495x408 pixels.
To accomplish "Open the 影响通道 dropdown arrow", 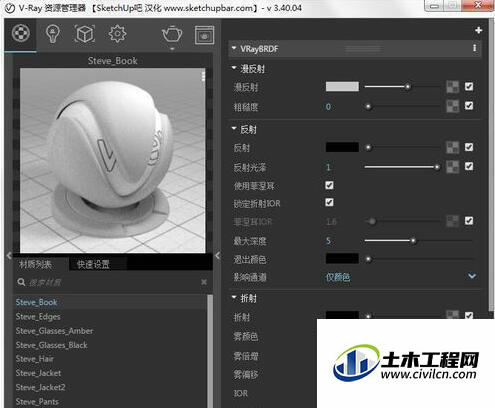I will pos(472,276).
